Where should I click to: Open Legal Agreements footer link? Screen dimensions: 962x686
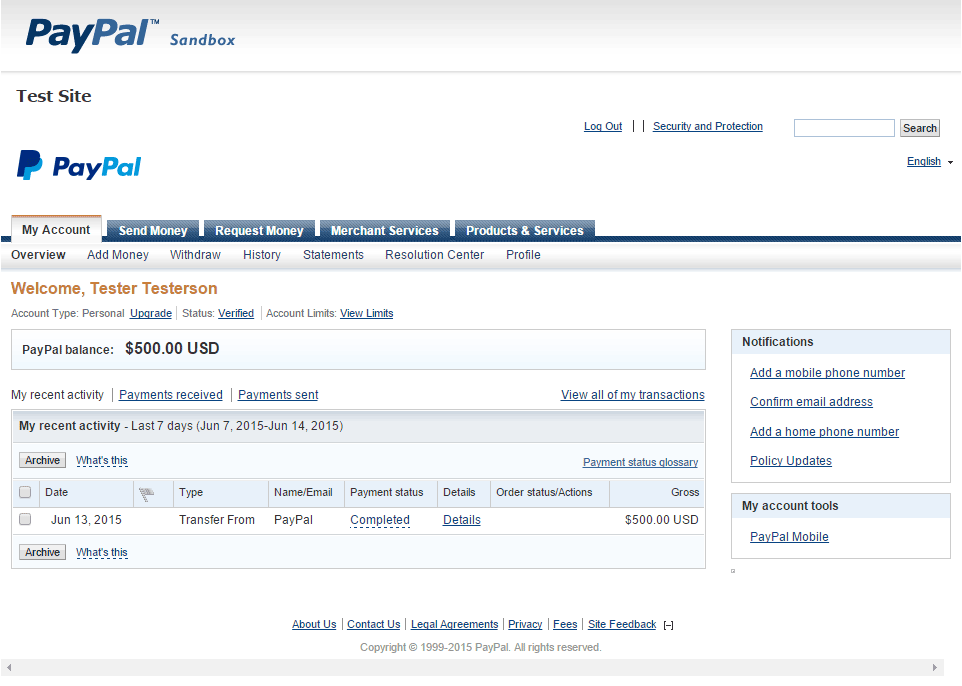(x=455, y=625)
